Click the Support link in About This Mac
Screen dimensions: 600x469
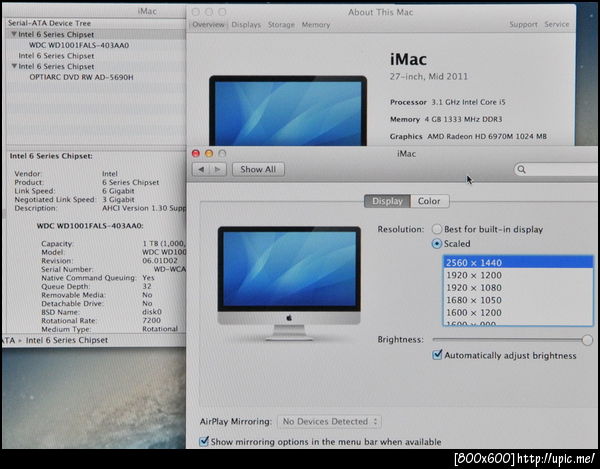click(523, 24)
